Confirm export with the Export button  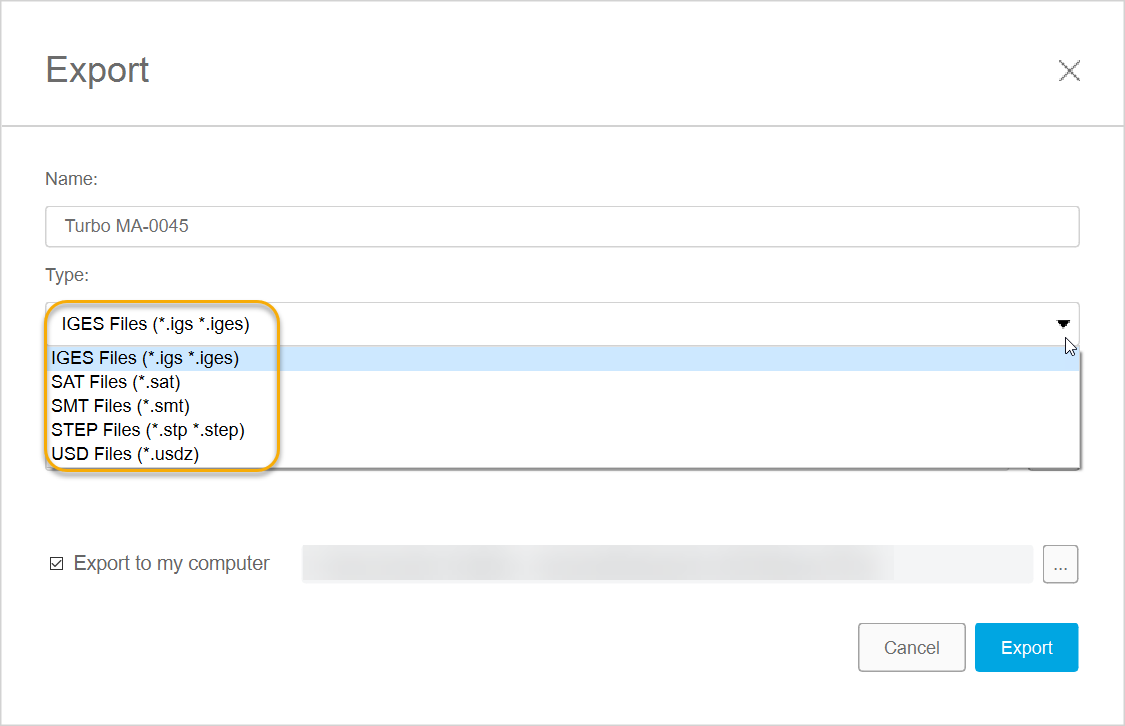(1026, 647)
